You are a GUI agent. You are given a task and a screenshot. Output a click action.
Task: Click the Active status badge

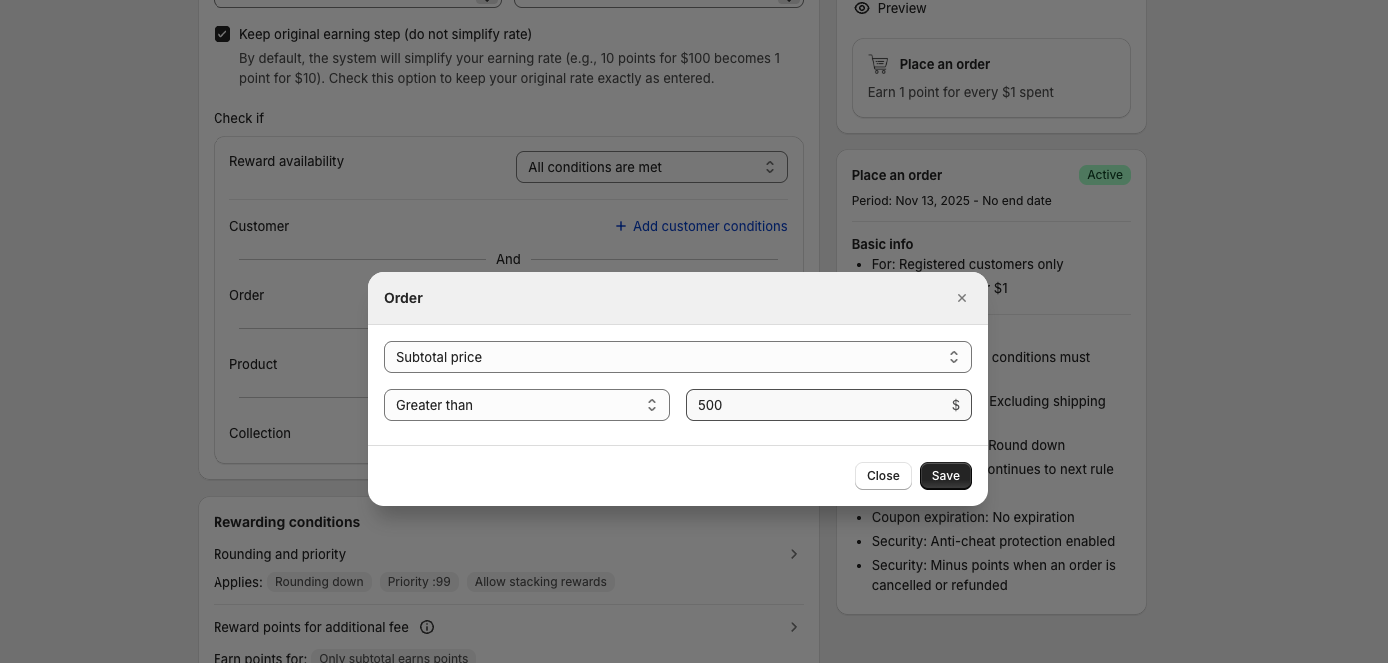1104,175
